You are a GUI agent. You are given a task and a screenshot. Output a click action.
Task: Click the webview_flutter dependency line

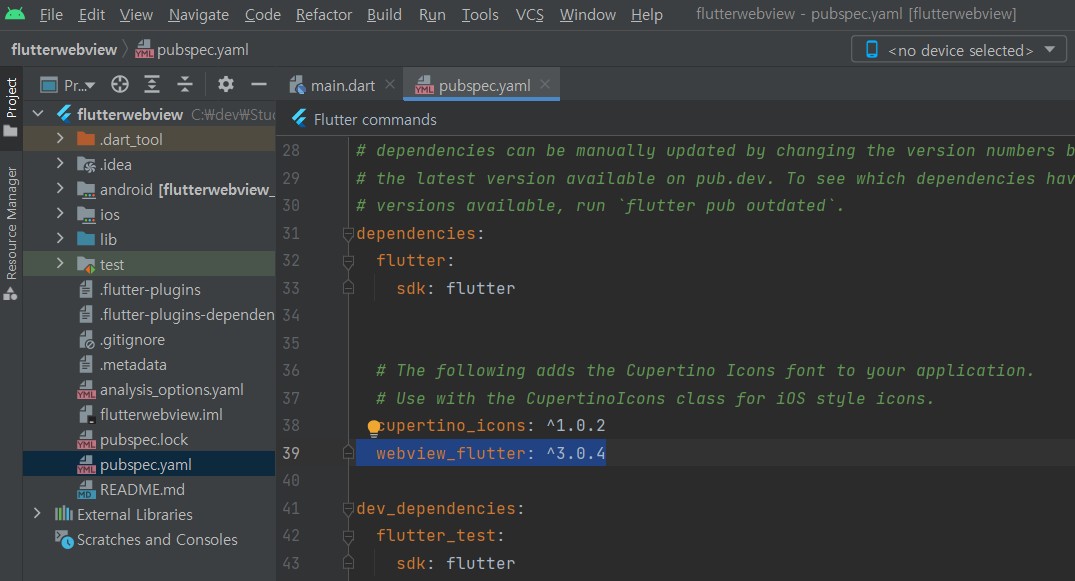point(491,453)
